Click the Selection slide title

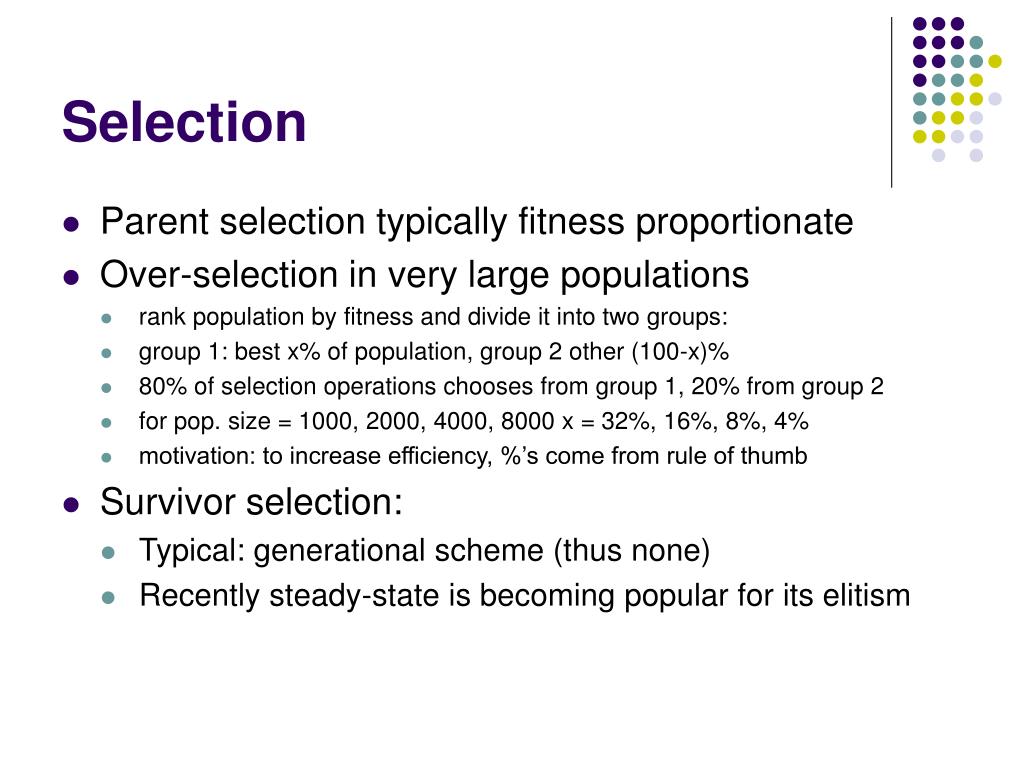tap(184, 123)
